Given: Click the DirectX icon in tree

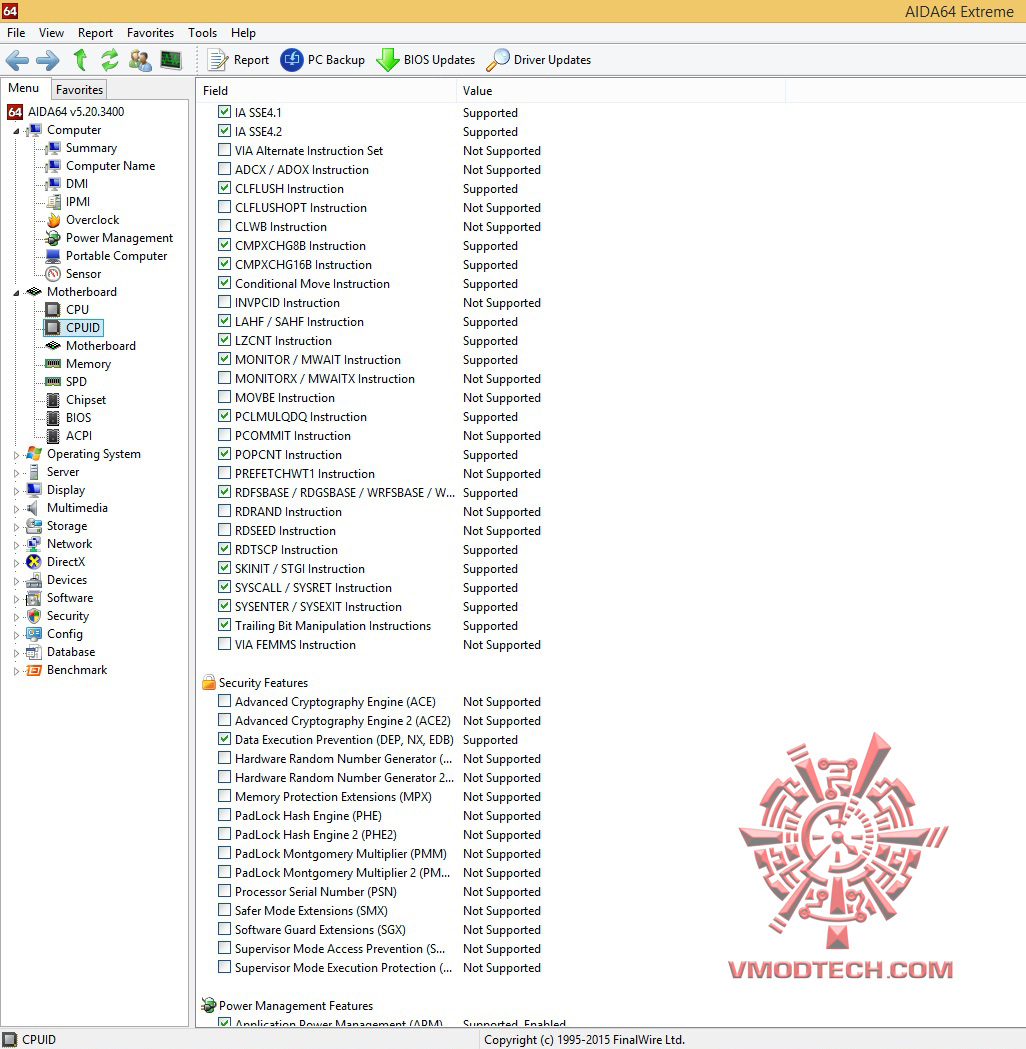Looking at the screenshot, I should point(34,562).
